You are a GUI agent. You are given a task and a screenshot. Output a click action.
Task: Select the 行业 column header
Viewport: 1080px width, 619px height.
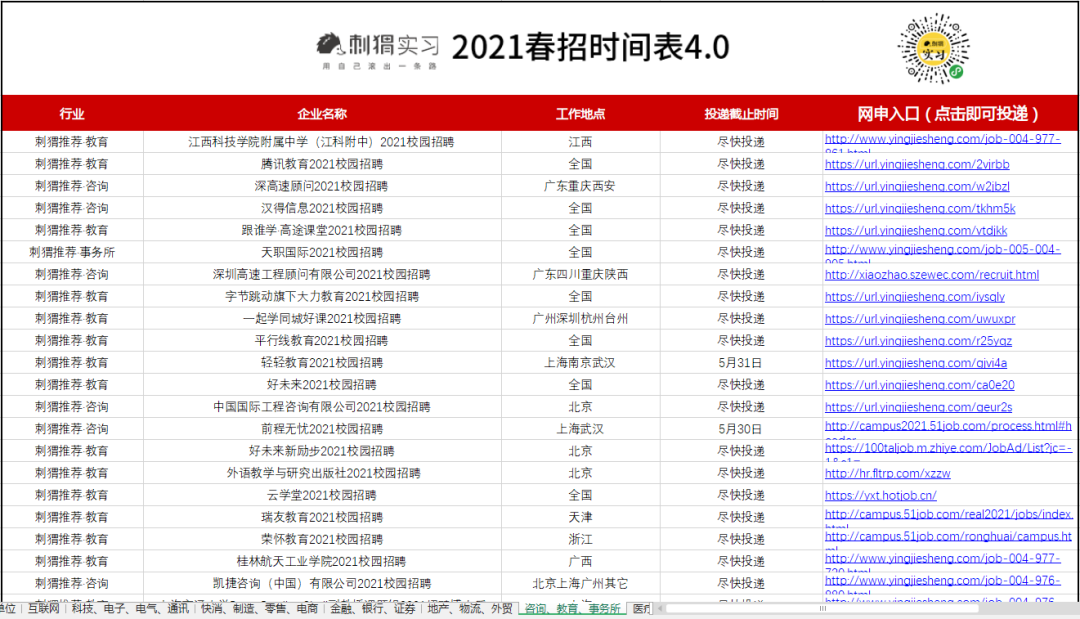click(72, 114)
